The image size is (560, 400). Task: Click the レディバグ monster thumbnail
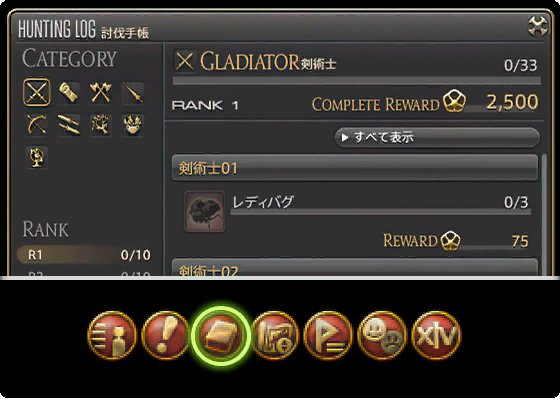[x=204, y=211]
